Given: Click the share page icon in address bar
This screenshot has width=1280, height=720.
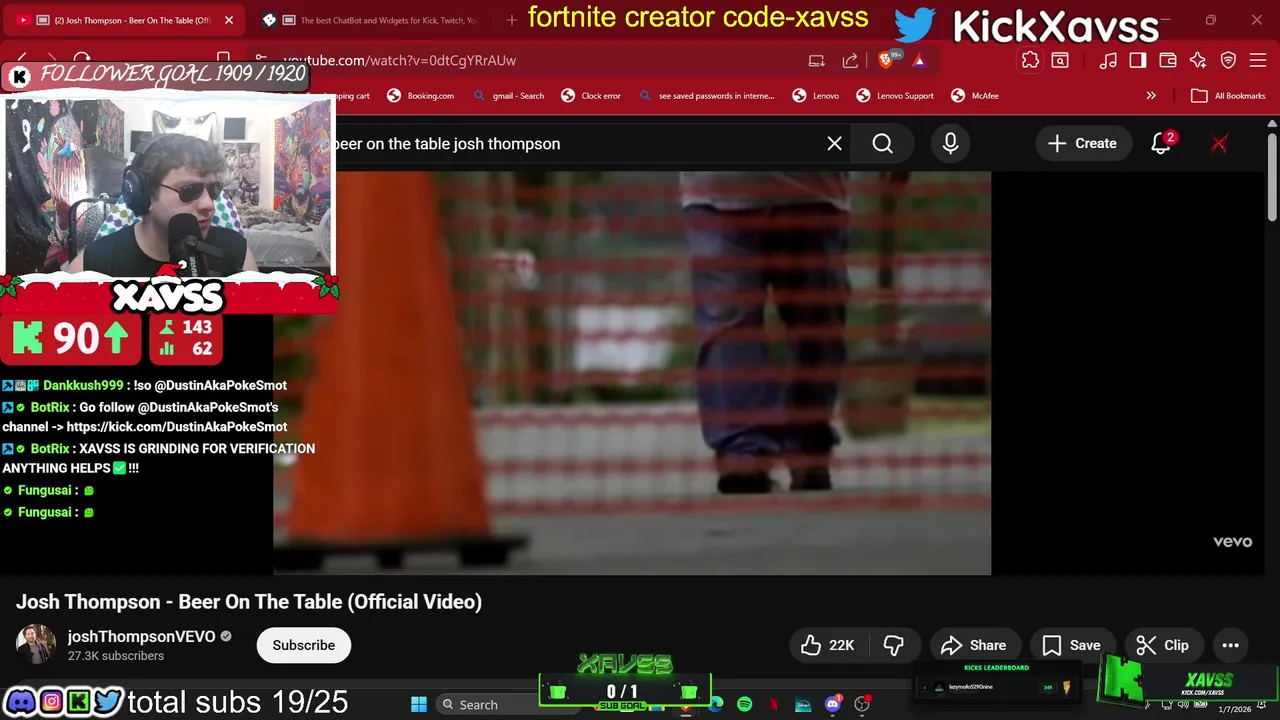Looking at the screenshot, I should click(x=850, y=60).
